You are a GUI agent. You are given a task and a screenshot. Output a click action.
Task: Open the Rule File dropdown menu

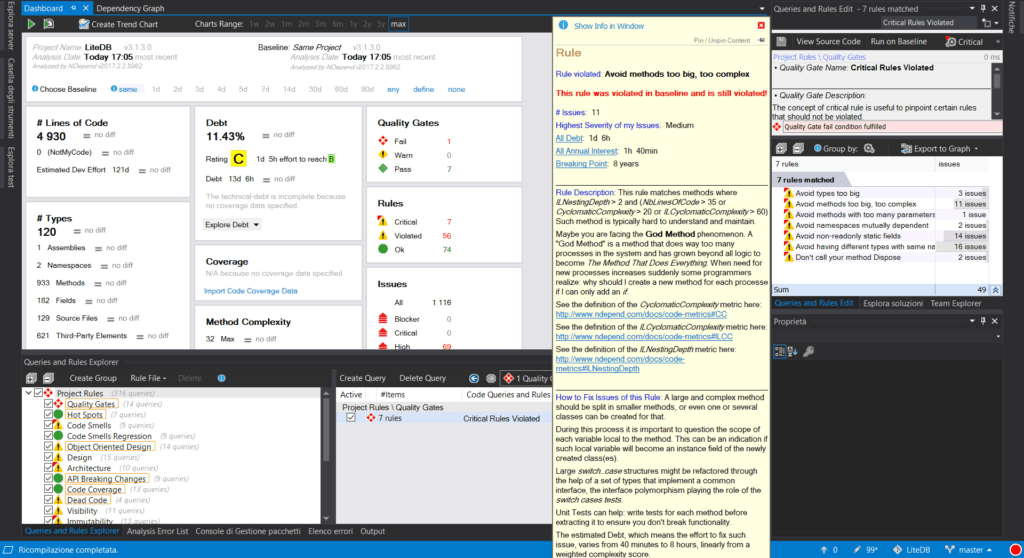(149, 378)
